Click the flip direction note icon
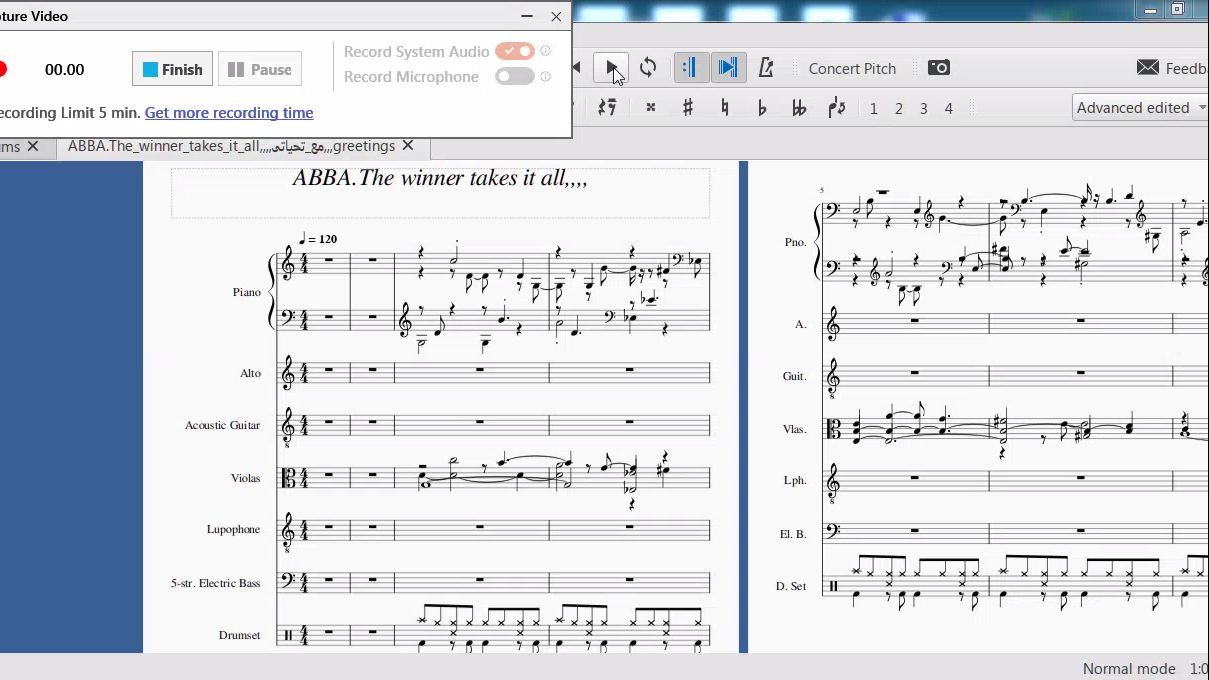The height and width of the screenshot is (680, 1209). click(x=837, y=108)
